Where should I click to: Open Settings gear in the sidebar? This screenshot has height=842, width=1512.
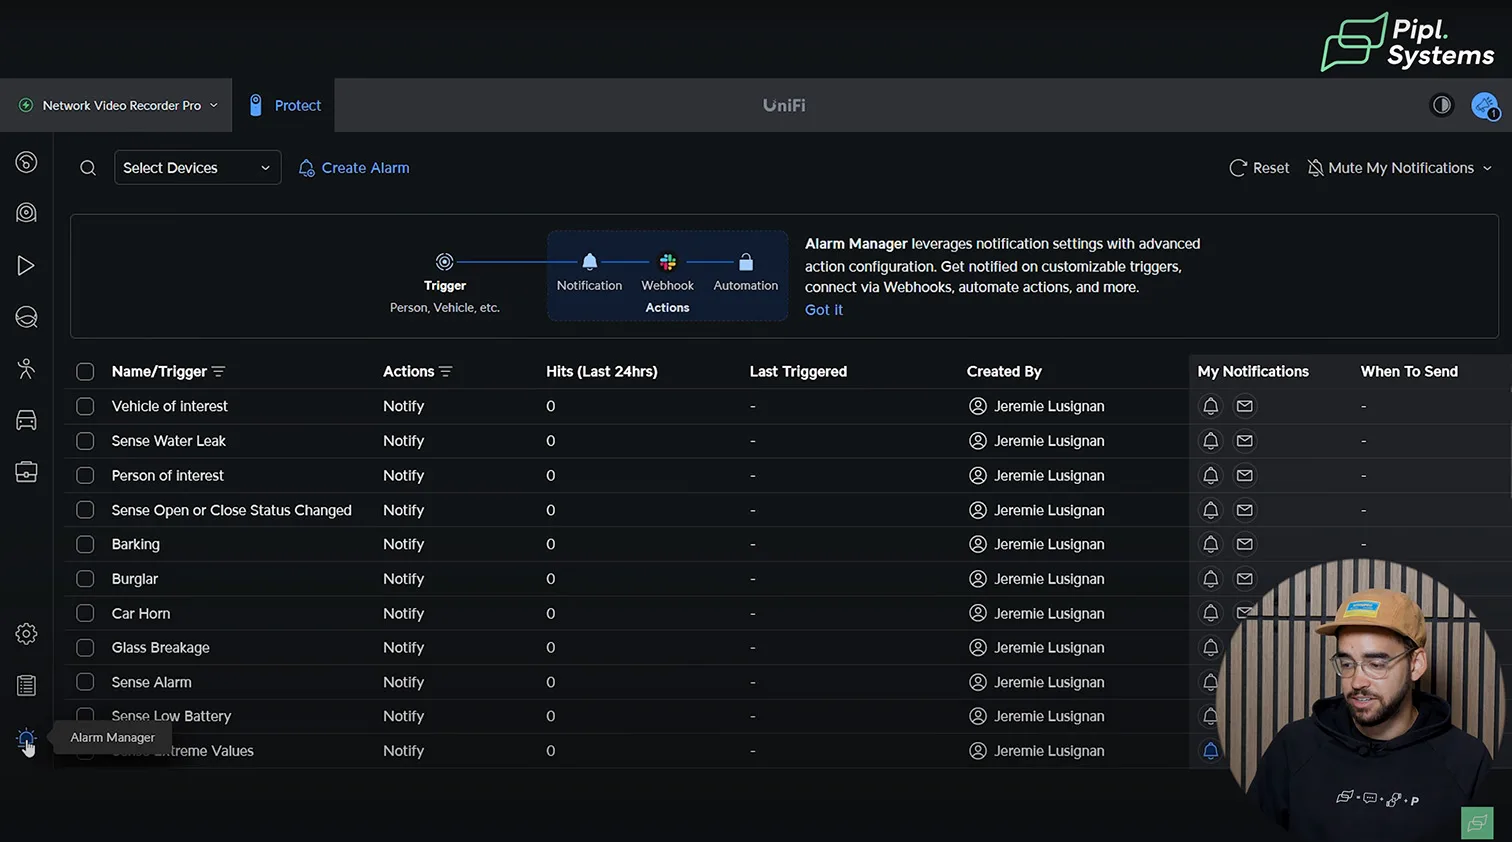(27, 634)
